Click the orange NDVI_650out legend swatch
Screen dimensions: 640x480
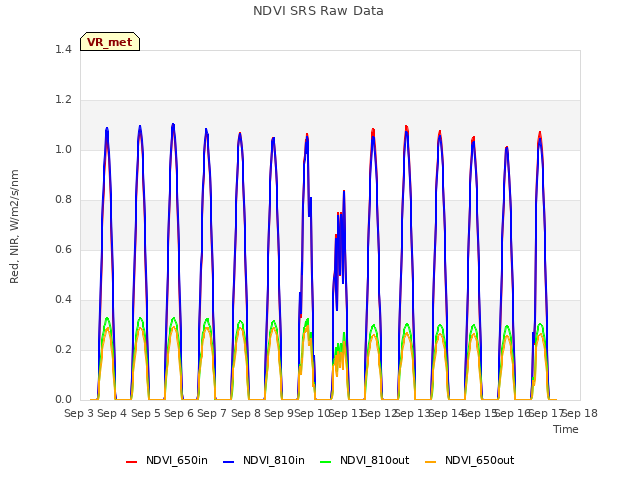click(x=431, y=462)
